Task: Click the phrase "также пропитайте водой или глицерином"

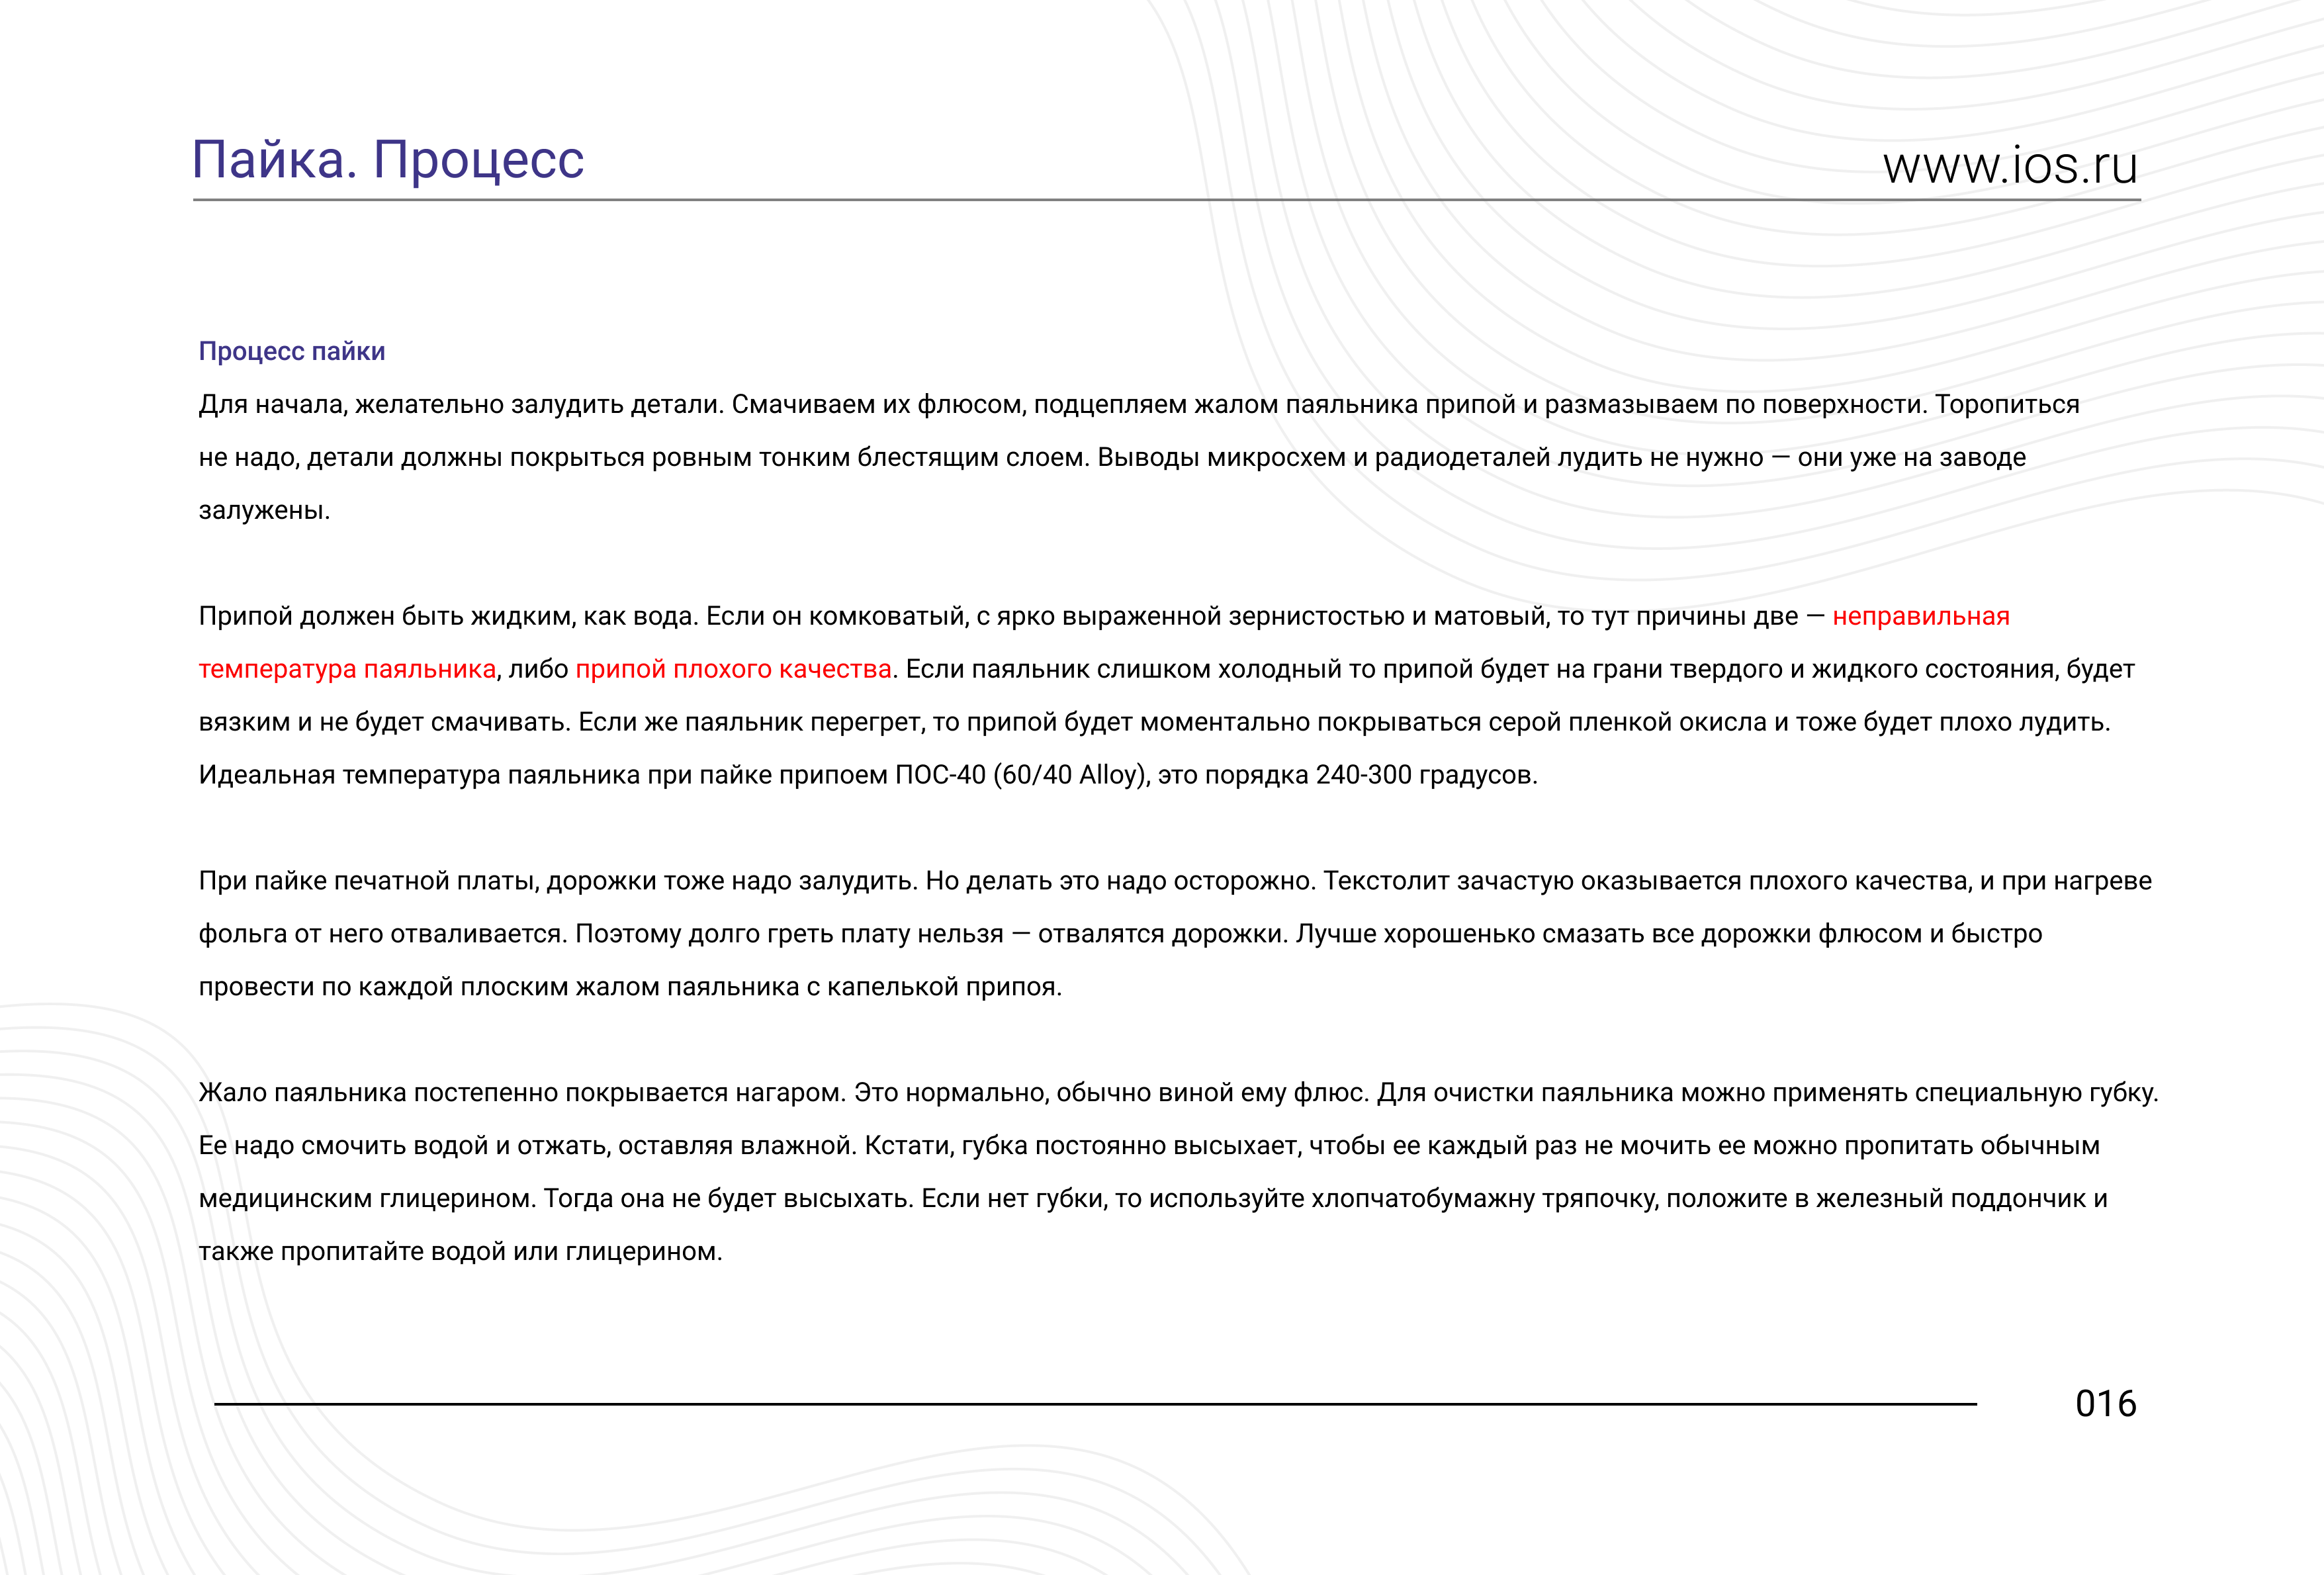Action: pyautogui.click(x=458, y=1251)
